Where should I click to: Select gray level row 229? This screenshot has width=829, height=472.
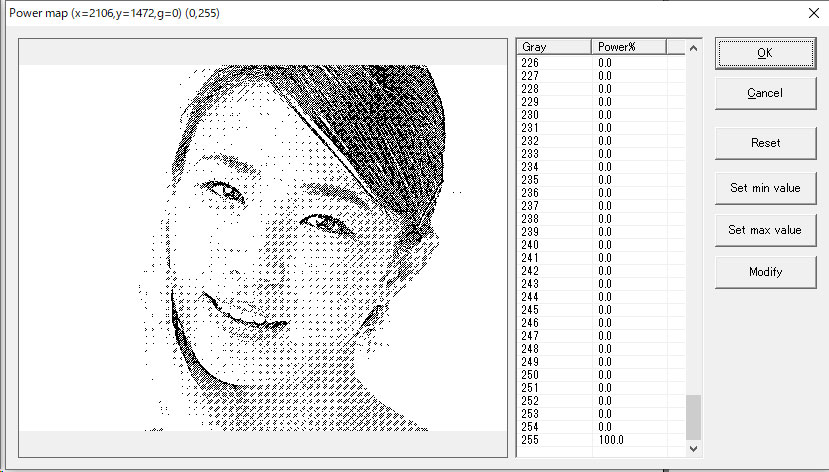601,102
